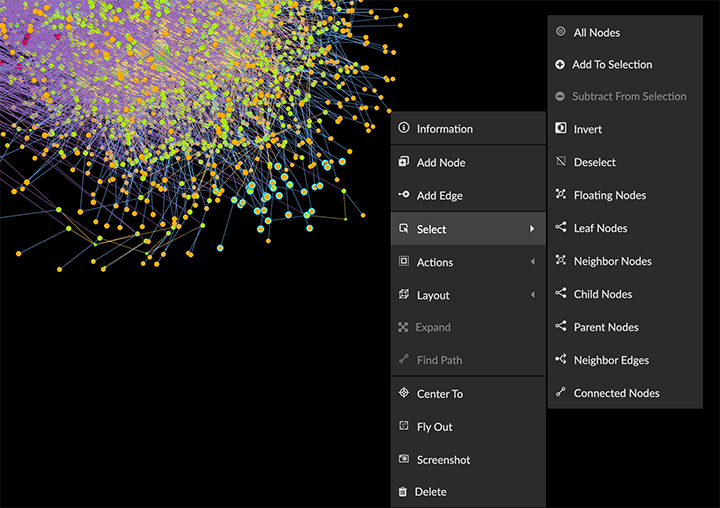The width and height of the screenshot is (720, 508).
Task: Expand the Actions submenu arrow
Action: (532, 262)
